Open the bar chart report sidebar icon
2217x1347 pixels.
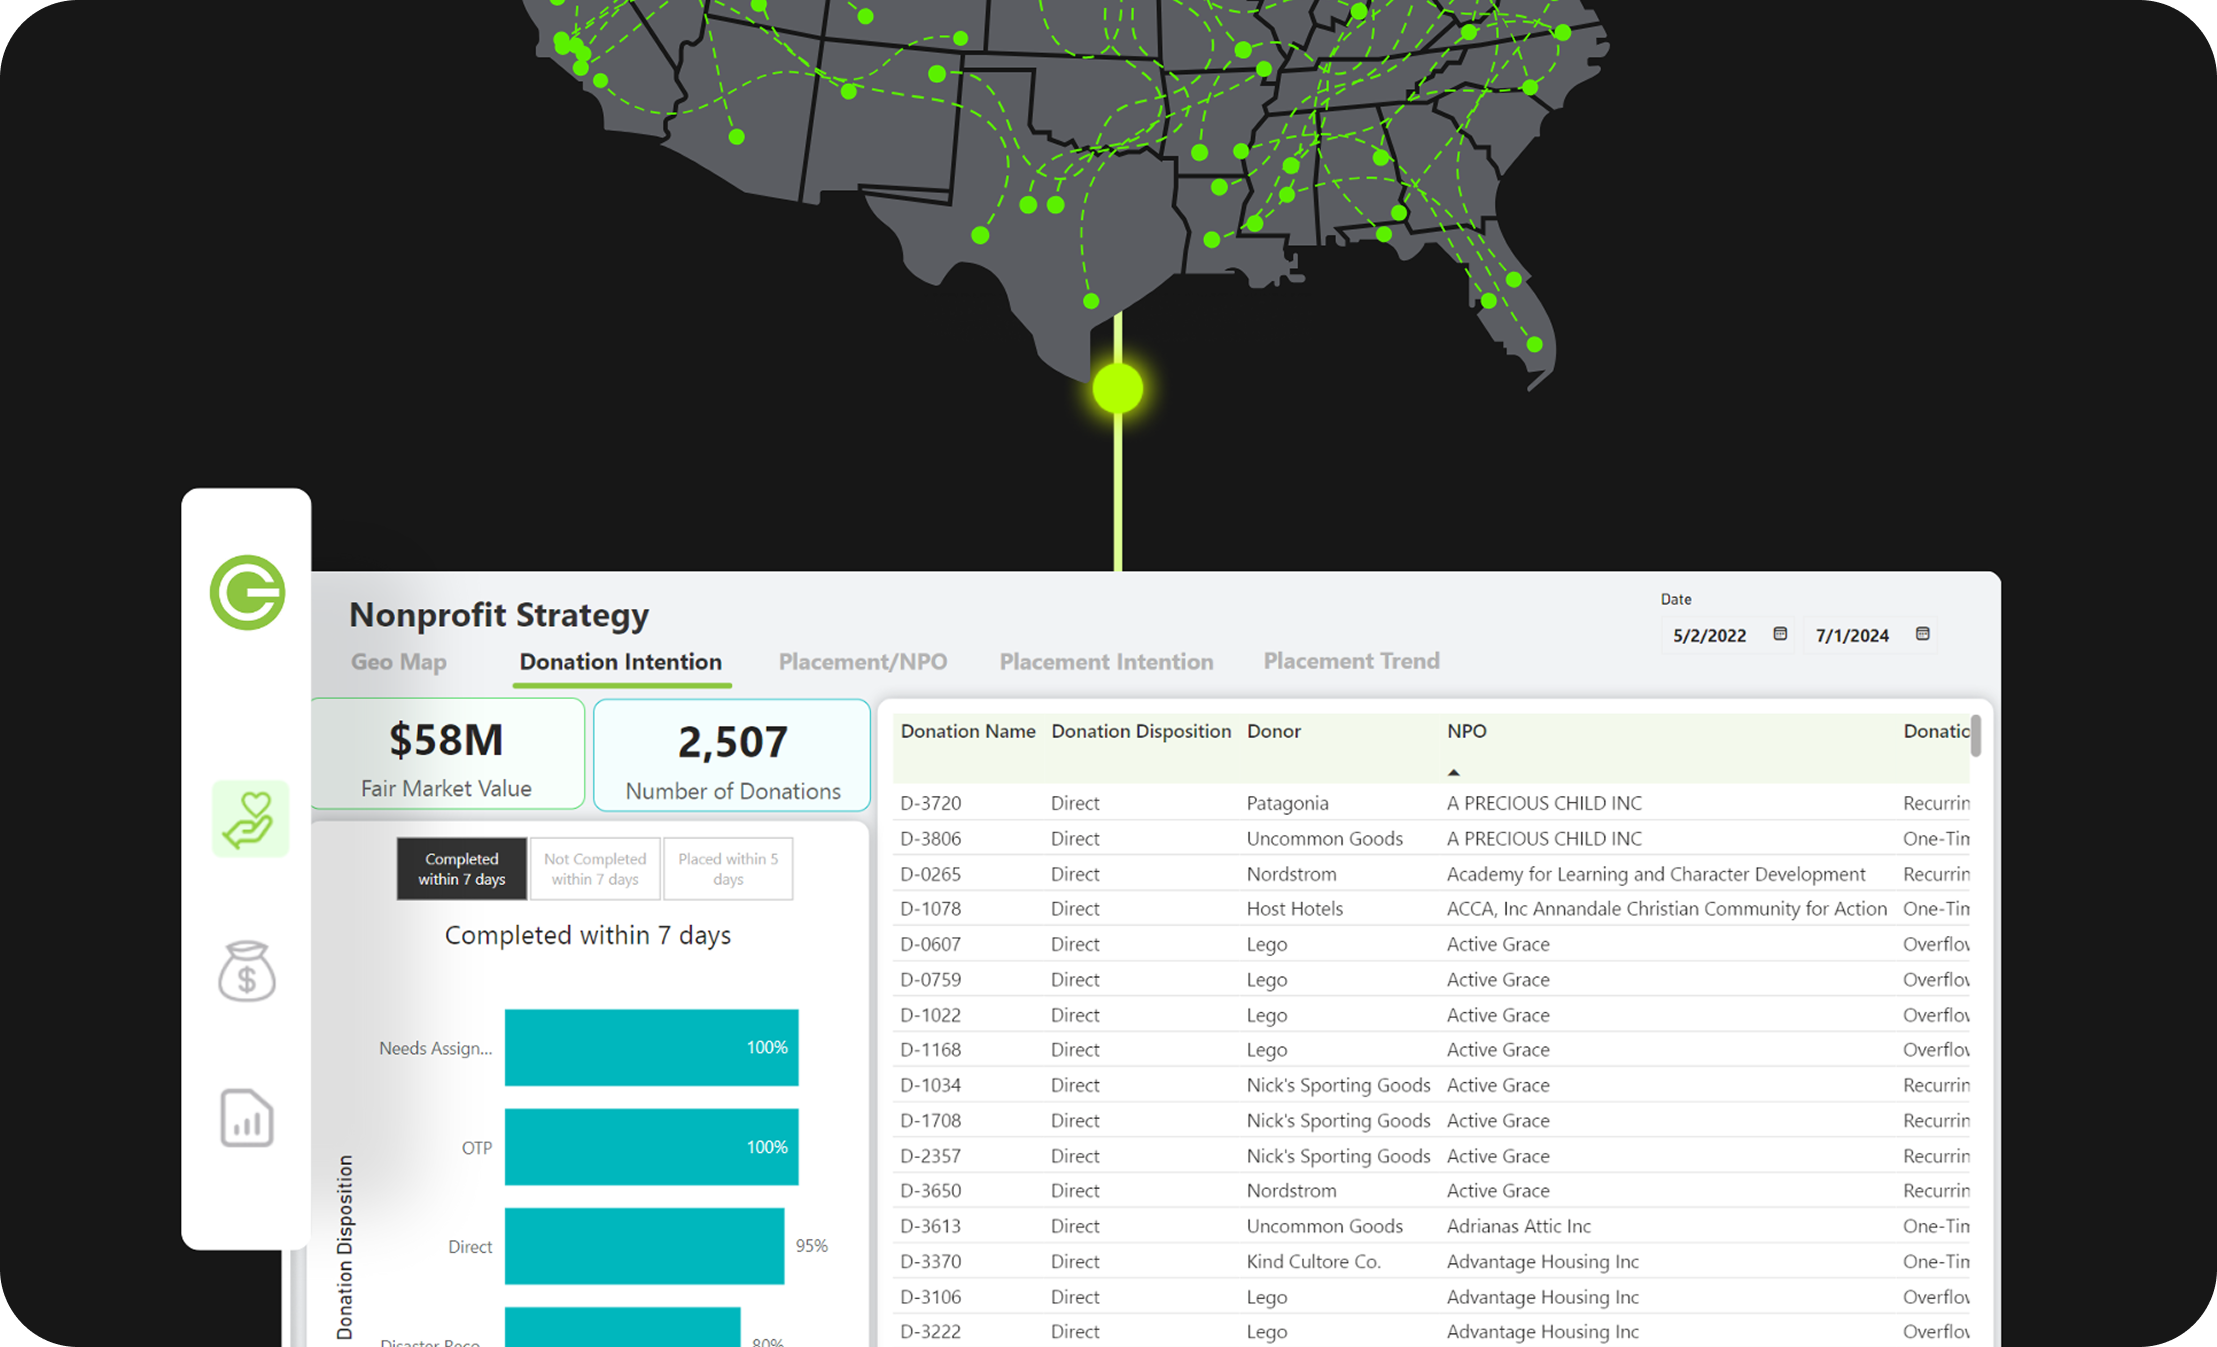click(247, 1117)
